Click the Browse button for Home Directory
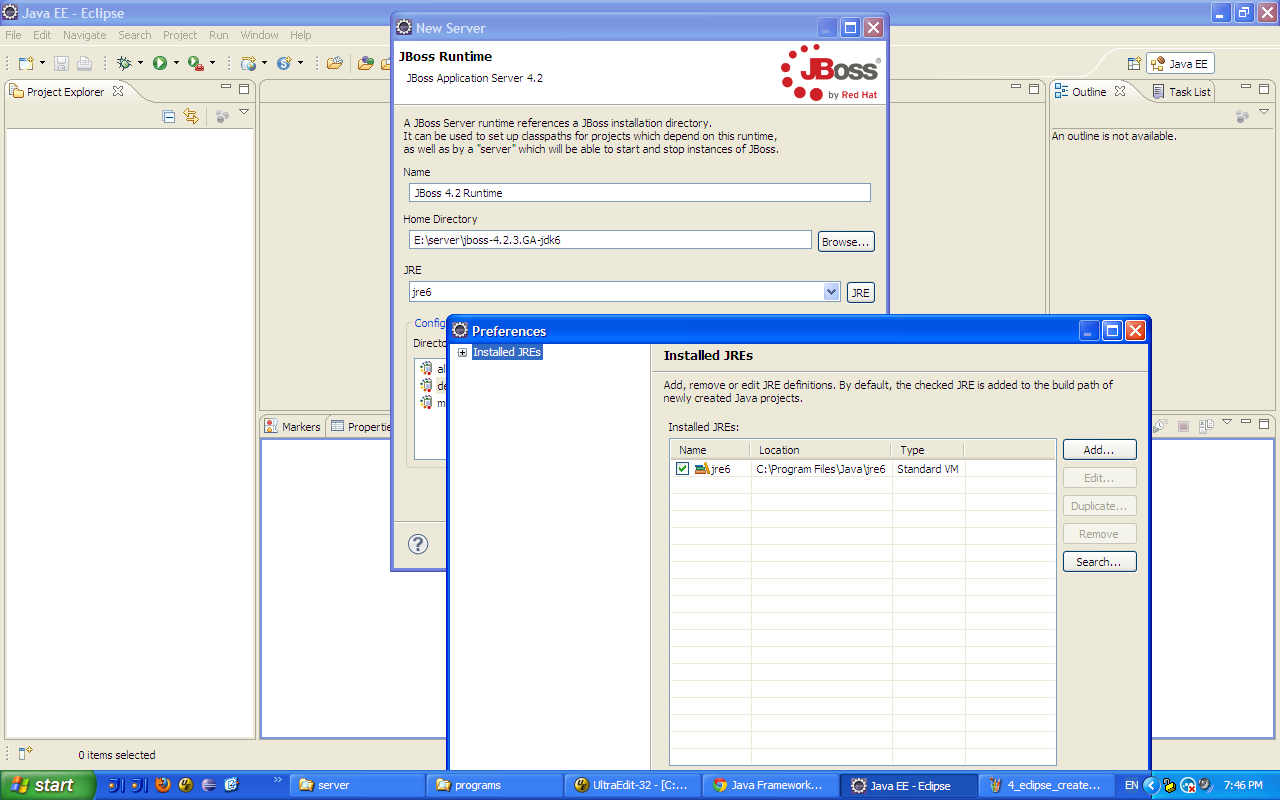This screenshot has height=800, width=1280. tap(845, 241)
